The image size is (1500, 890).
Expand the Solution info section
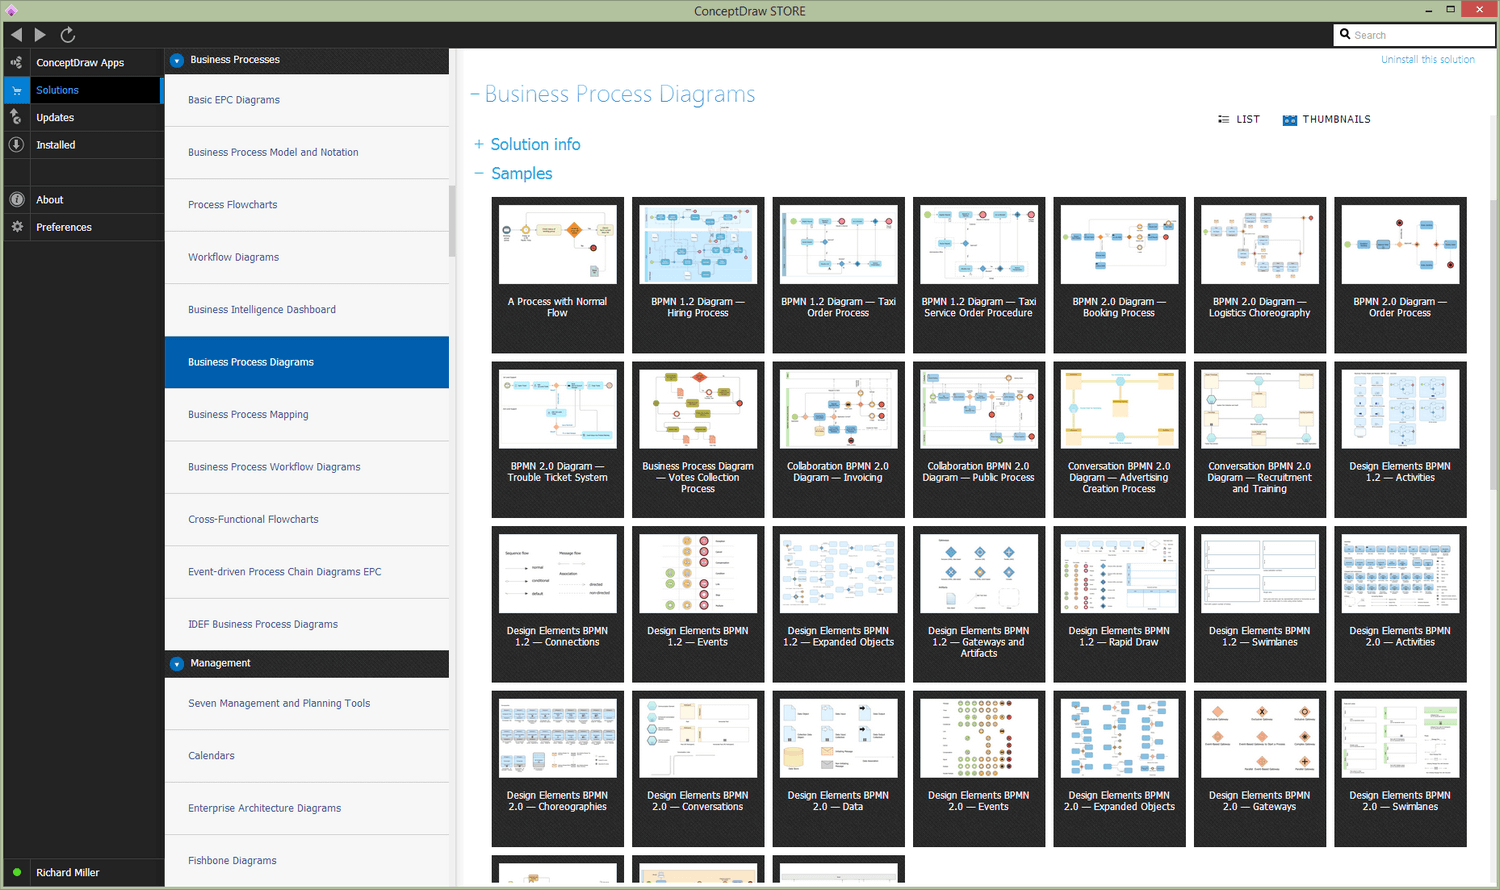click(479, 144)
